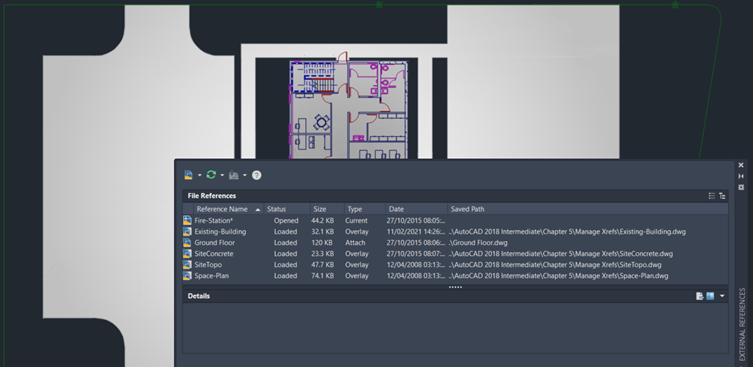The width and height of the screenshot is (753, 367).
Task: Select the Space-Plan reference
Action: point(211,276)
